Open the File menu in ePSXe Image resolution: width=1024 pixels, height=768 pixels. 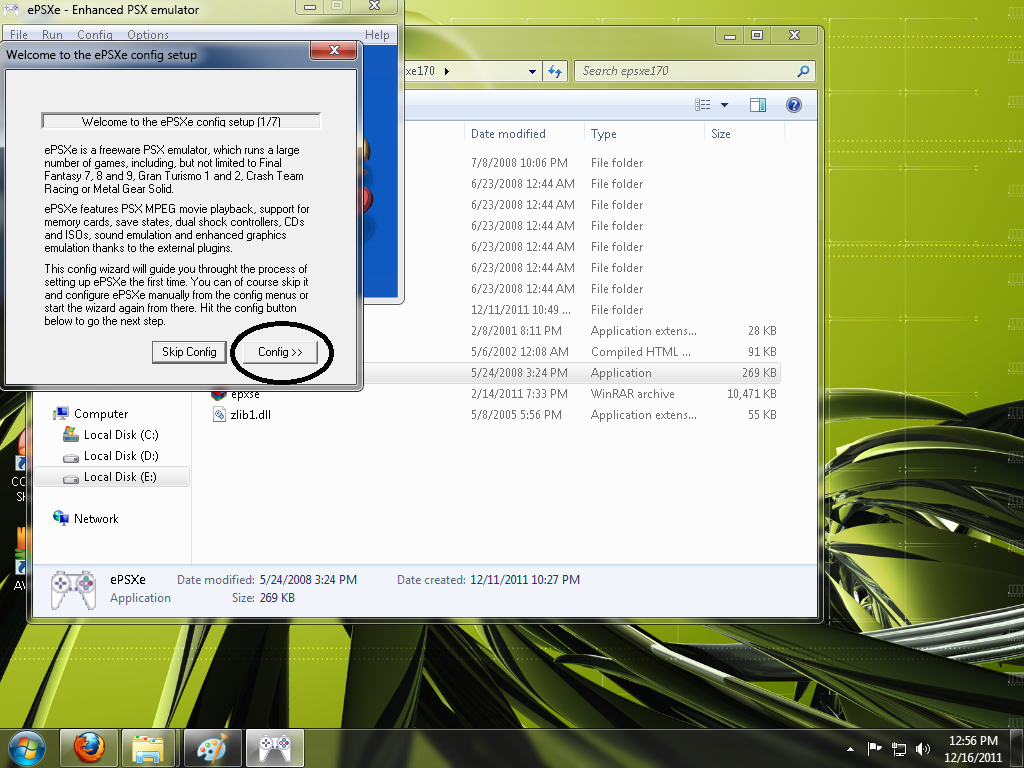click(18, 35)
